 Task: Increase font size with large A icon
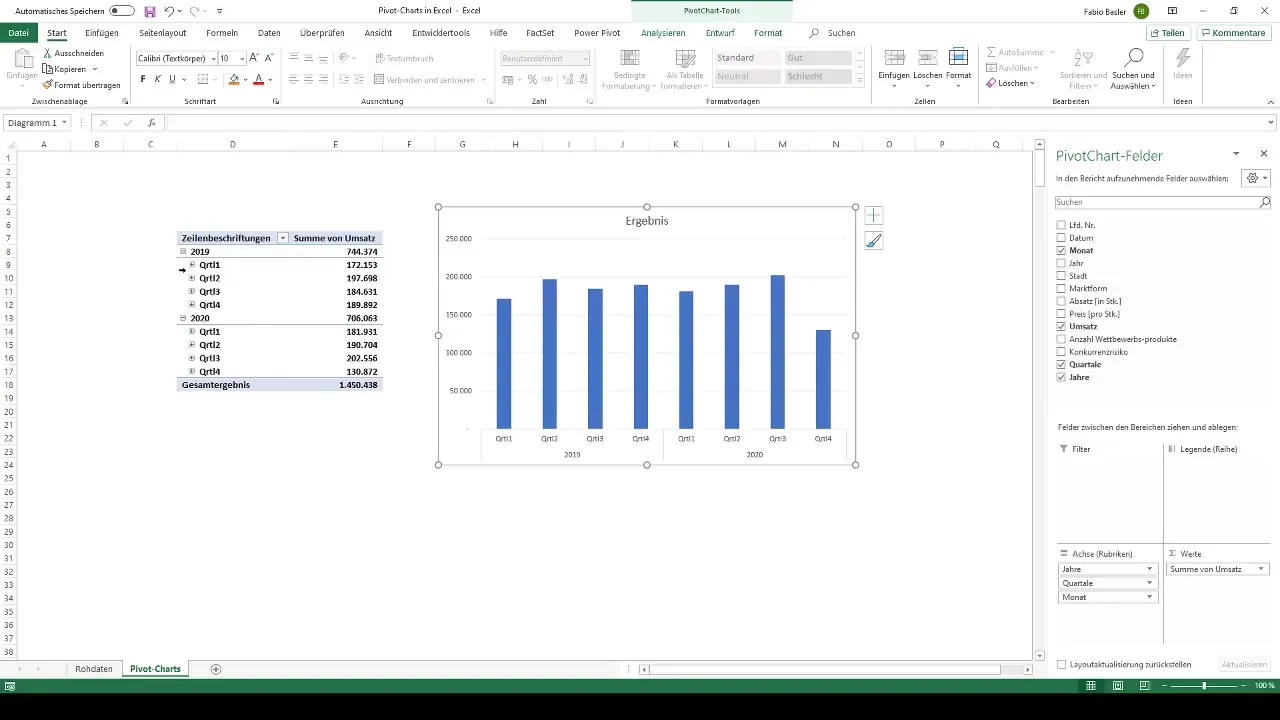click(x=254, y=59)
